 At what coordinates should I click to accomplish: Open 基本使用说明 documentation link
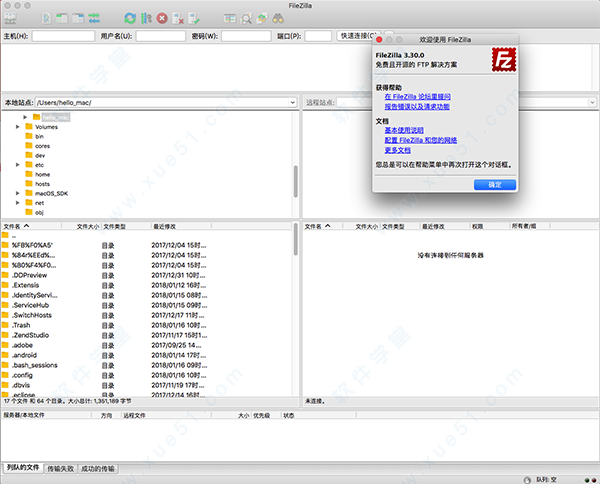click(404, 130)
